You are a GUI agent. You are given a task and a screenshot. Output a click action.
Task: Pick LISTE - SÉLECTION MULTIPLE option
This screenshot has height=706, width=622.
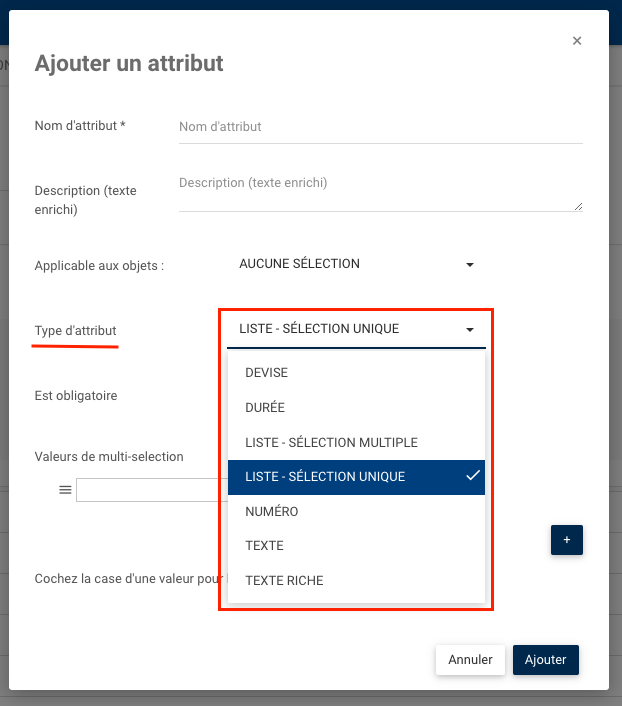(x=331, y=442)
